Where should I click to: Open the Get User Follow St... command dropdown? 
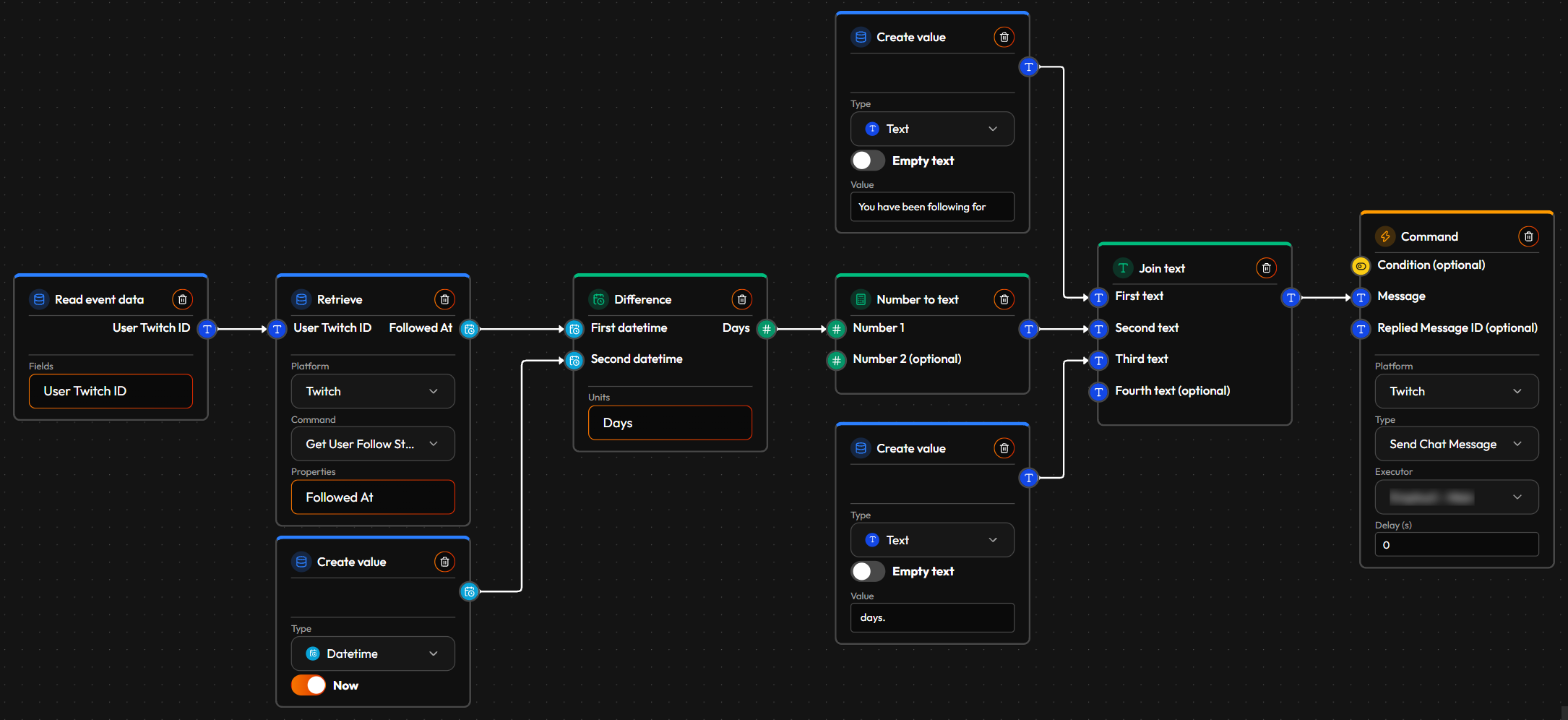coord(372,443)
